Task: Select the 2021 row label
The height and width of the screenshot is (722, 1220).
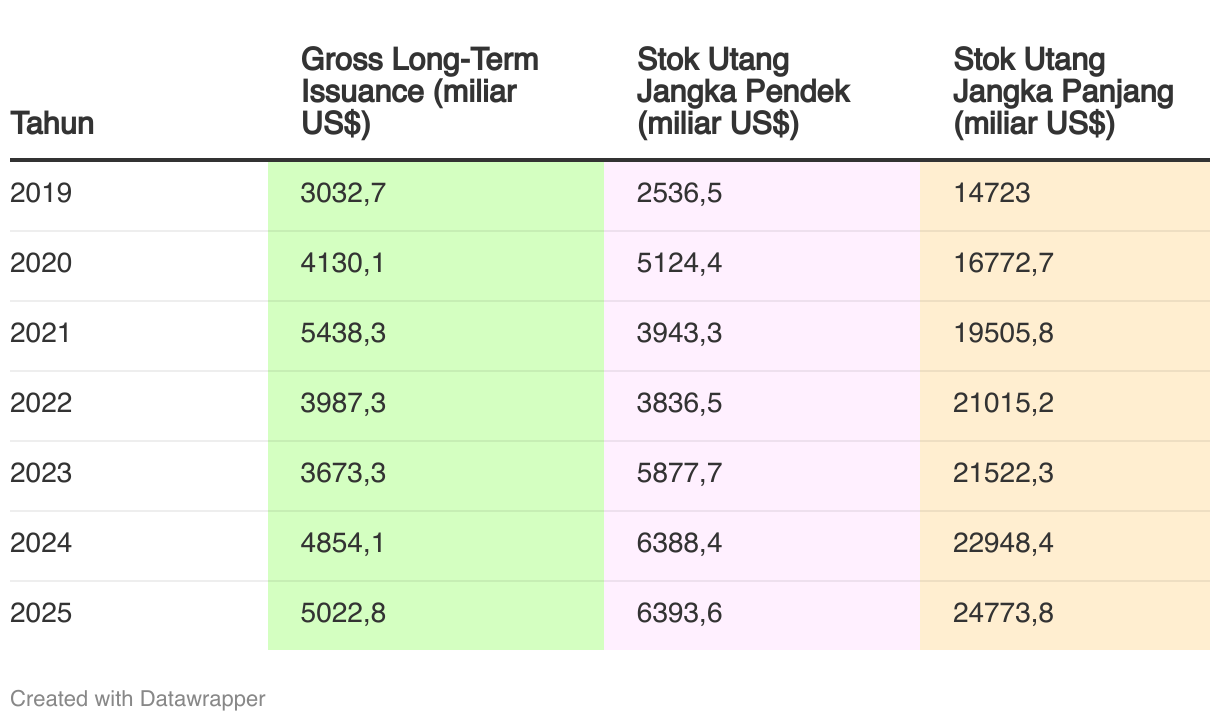Action: pos(41,333)
